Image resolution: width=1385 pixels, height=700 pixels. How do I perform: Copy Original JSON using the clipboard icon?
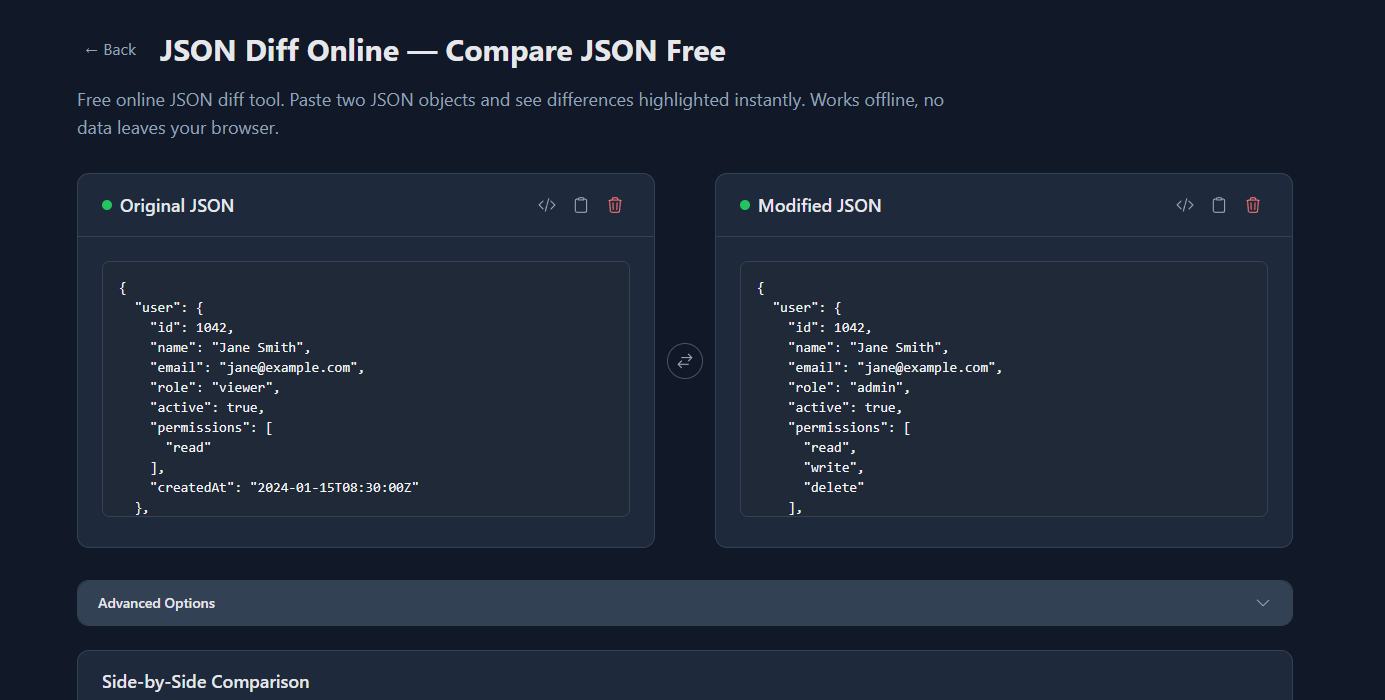pyautogui.click(x=580, y=204)
